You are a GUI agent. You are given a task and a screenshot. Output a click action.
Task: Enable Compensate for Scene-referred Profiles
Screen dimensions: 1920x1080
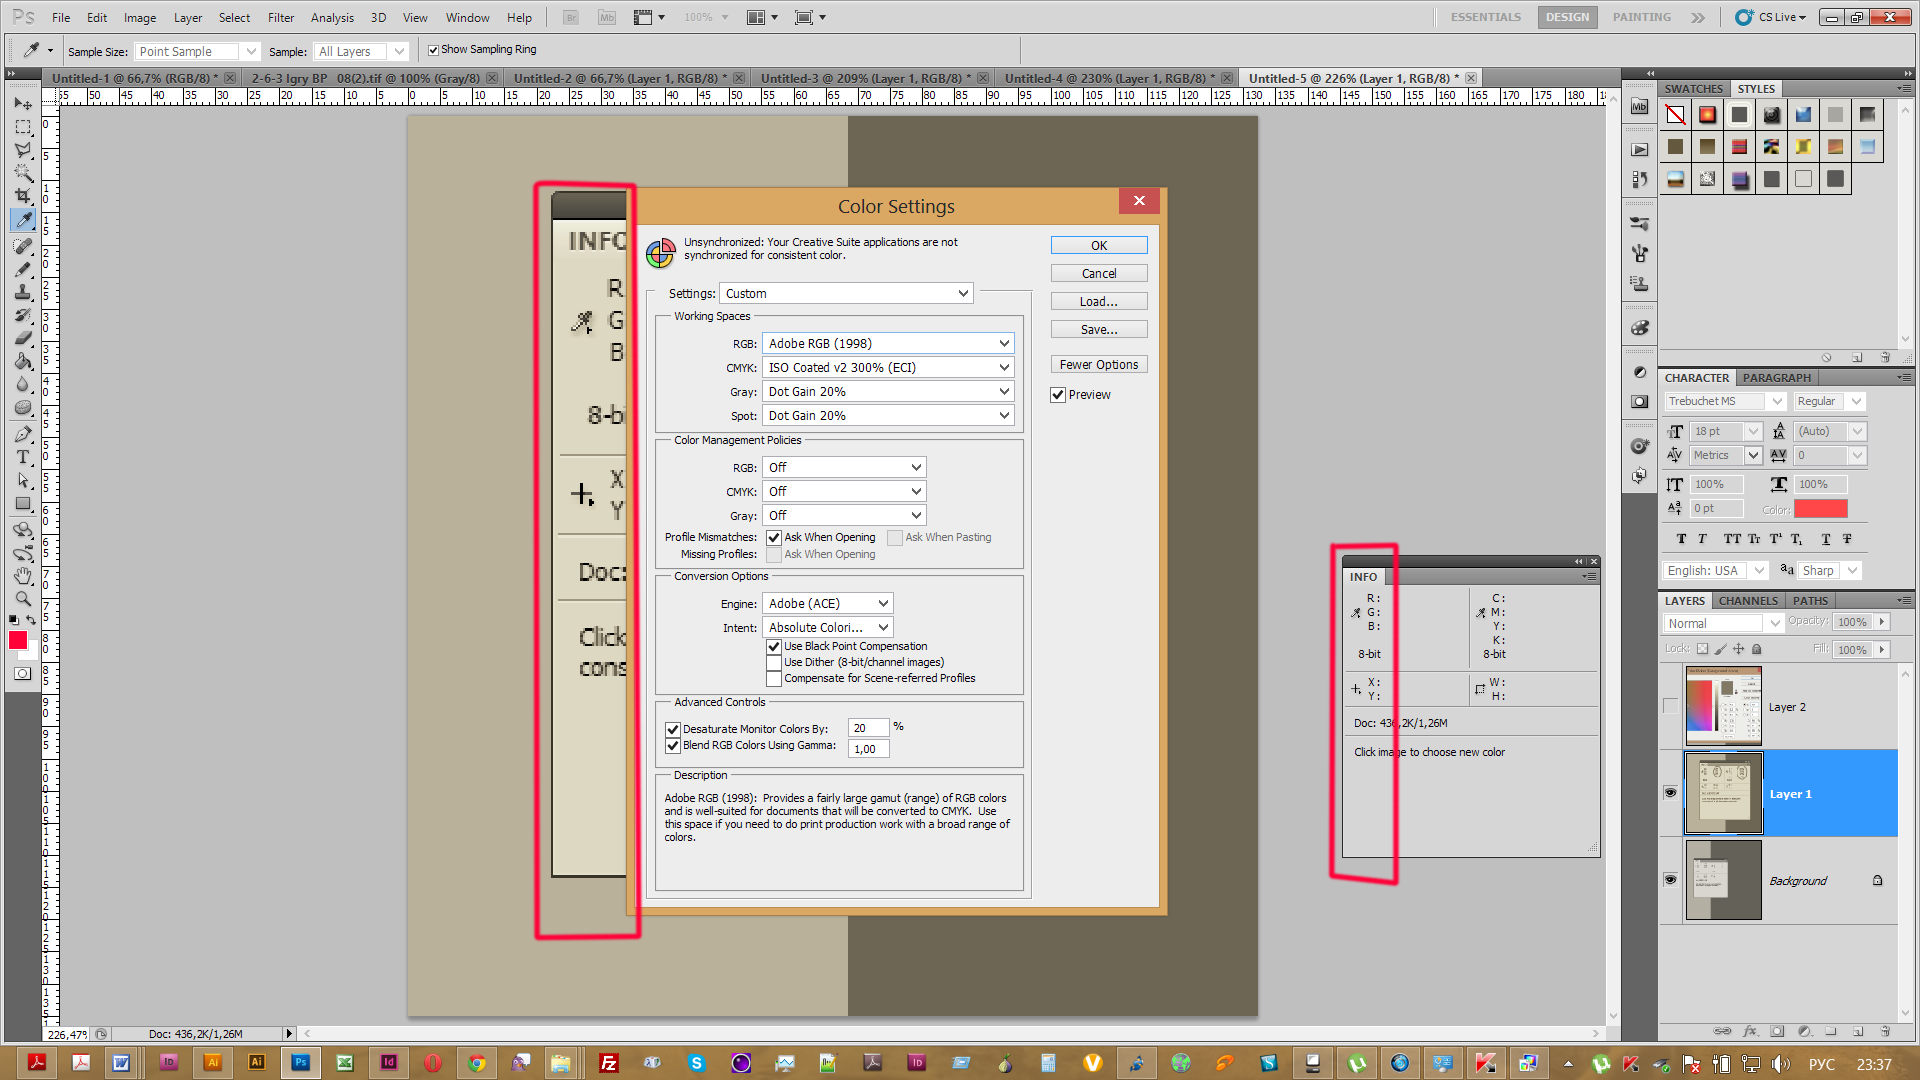pos(774,679)
